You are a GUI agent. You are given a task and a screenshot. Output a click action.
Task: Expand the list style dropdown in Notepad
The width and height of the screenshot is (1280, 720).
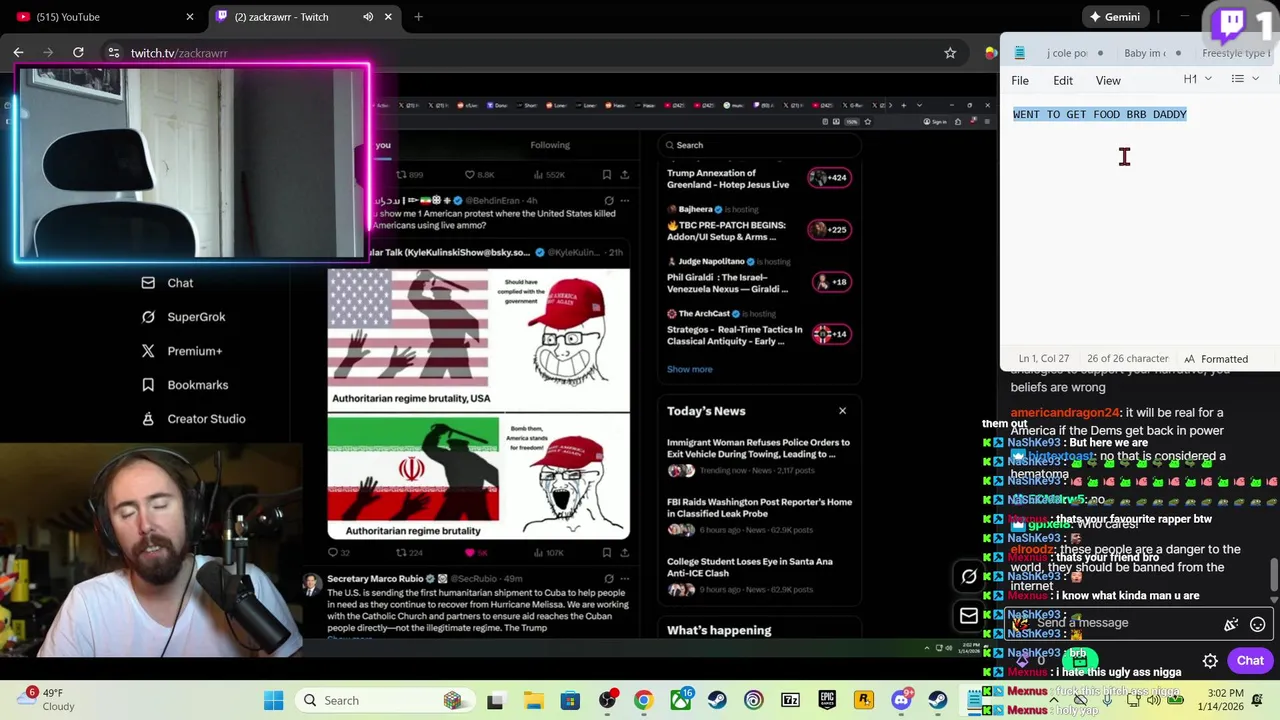[x=1245, y=79]
